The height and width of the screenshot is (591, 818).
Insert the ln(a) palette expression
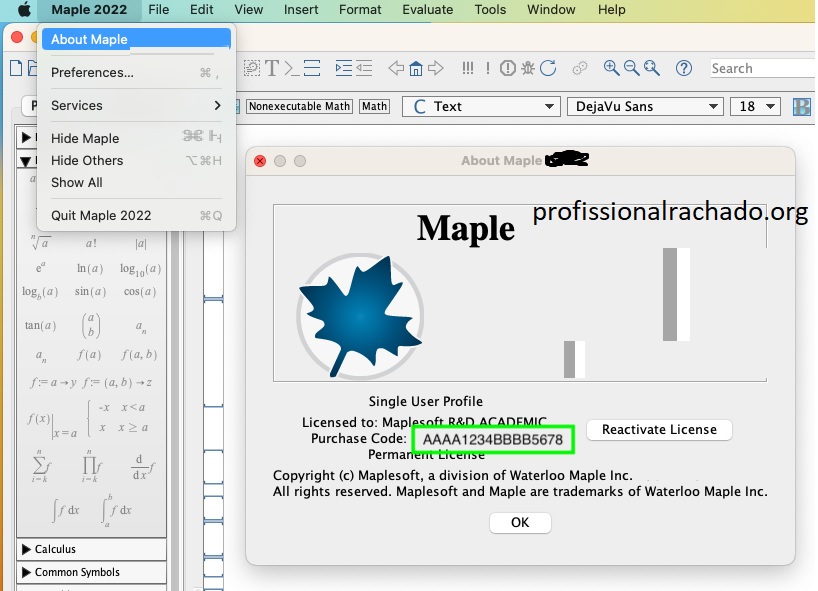pyautogui.click(x=90, y=269)
